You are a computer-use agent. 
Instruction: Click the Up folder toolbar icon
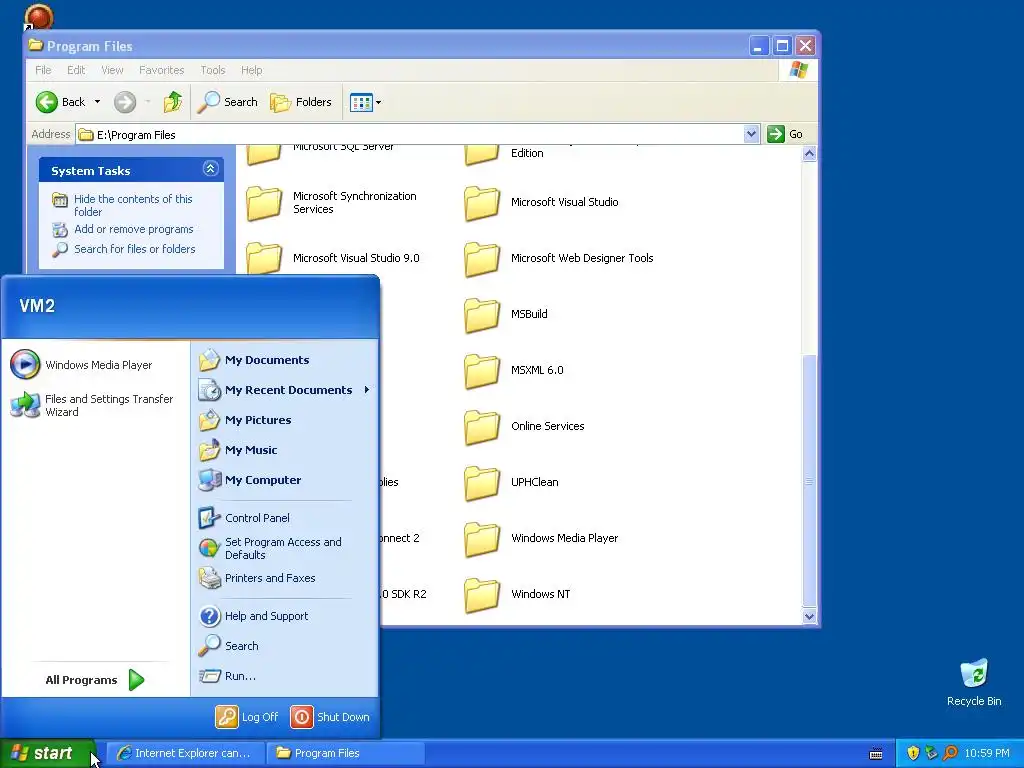click(172, 102)
